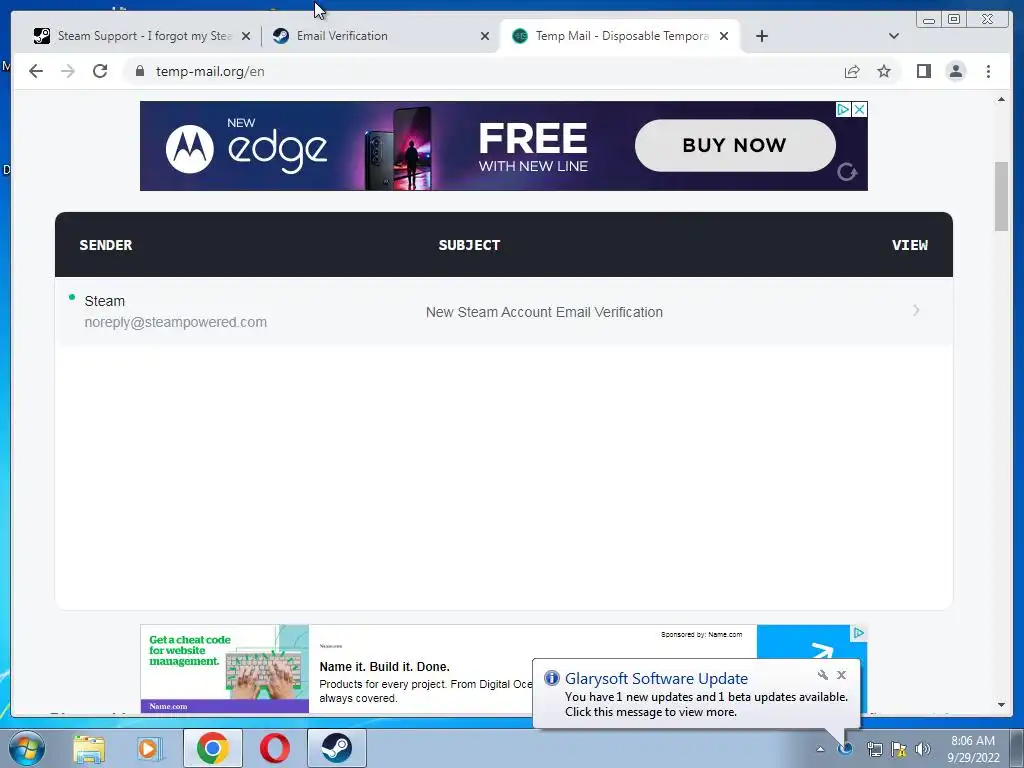Click the network tray icon

pos(874,749)
